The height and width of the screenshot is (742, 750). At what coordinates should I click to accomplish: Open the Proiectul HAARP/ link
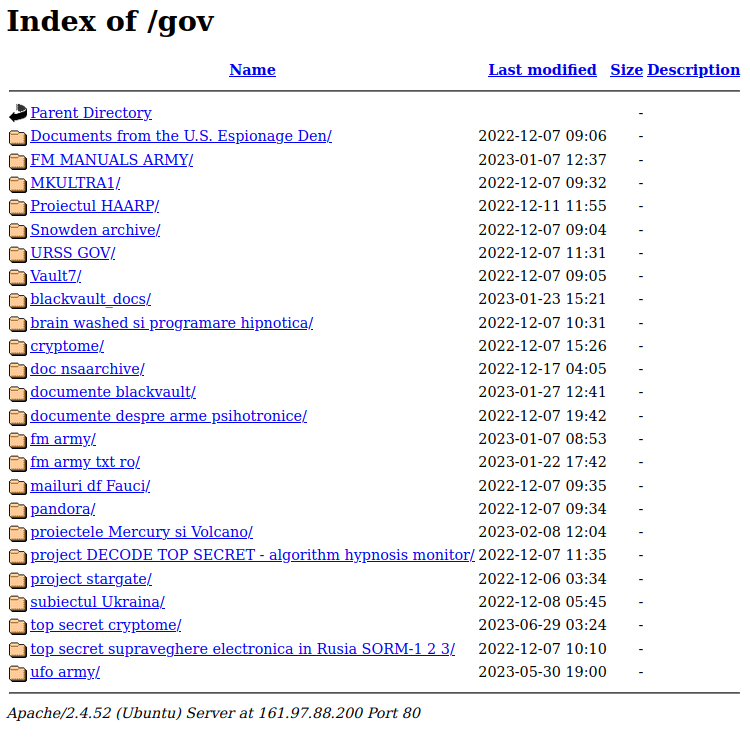(95, 206)
